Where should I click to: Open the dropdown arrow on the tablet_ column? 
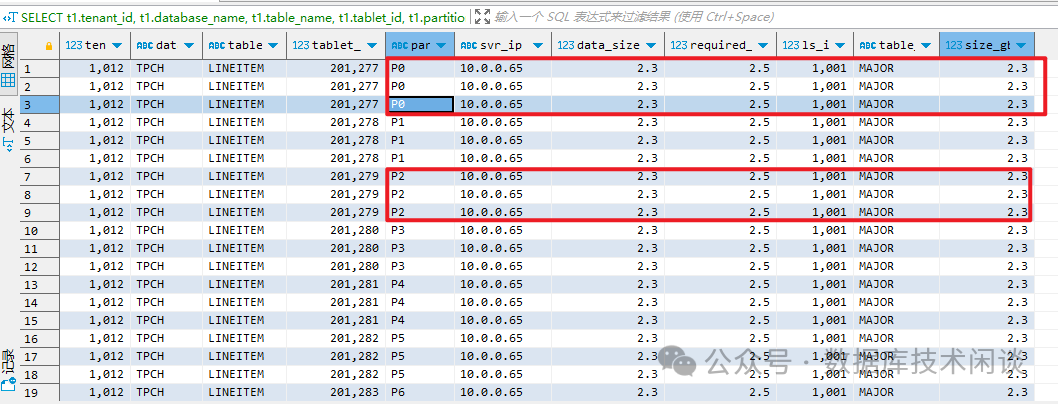372,46
